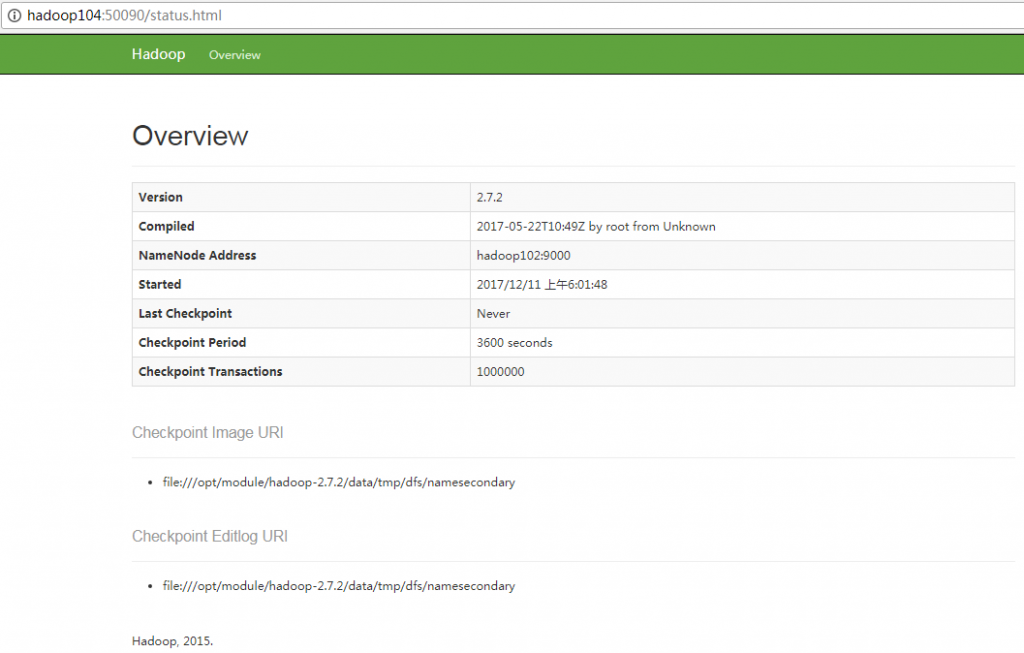1024x653 pixels.
Task: Select the compiled value 2017-05-22T10:49Z by root
Action: coord(596,227)
